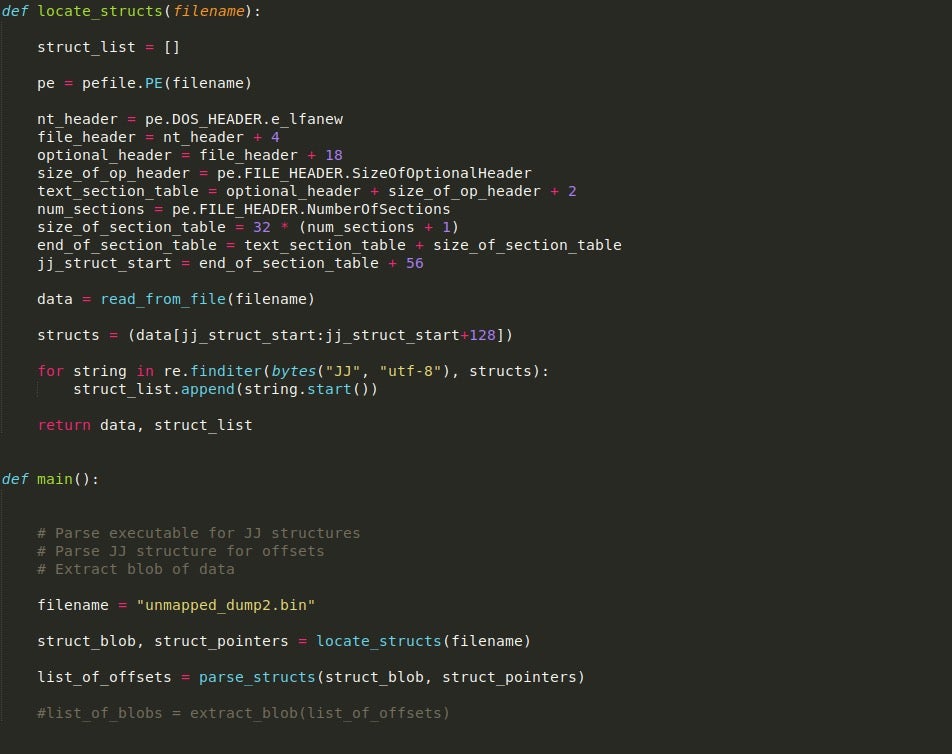Click the number 4 in the file_header assignment
Screen dimensions: 952x754
pyautogui.click(x=275, y=137)
